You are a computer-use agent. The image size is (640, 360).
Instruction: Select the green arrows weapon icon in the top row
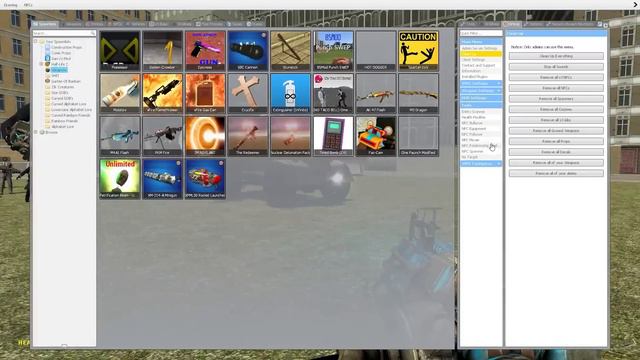coord(120,51)
